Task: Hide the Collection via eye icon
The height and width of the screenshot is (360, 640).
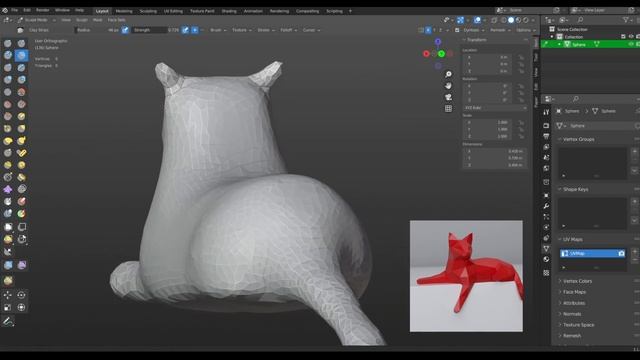Action: (x=631, y=36)
